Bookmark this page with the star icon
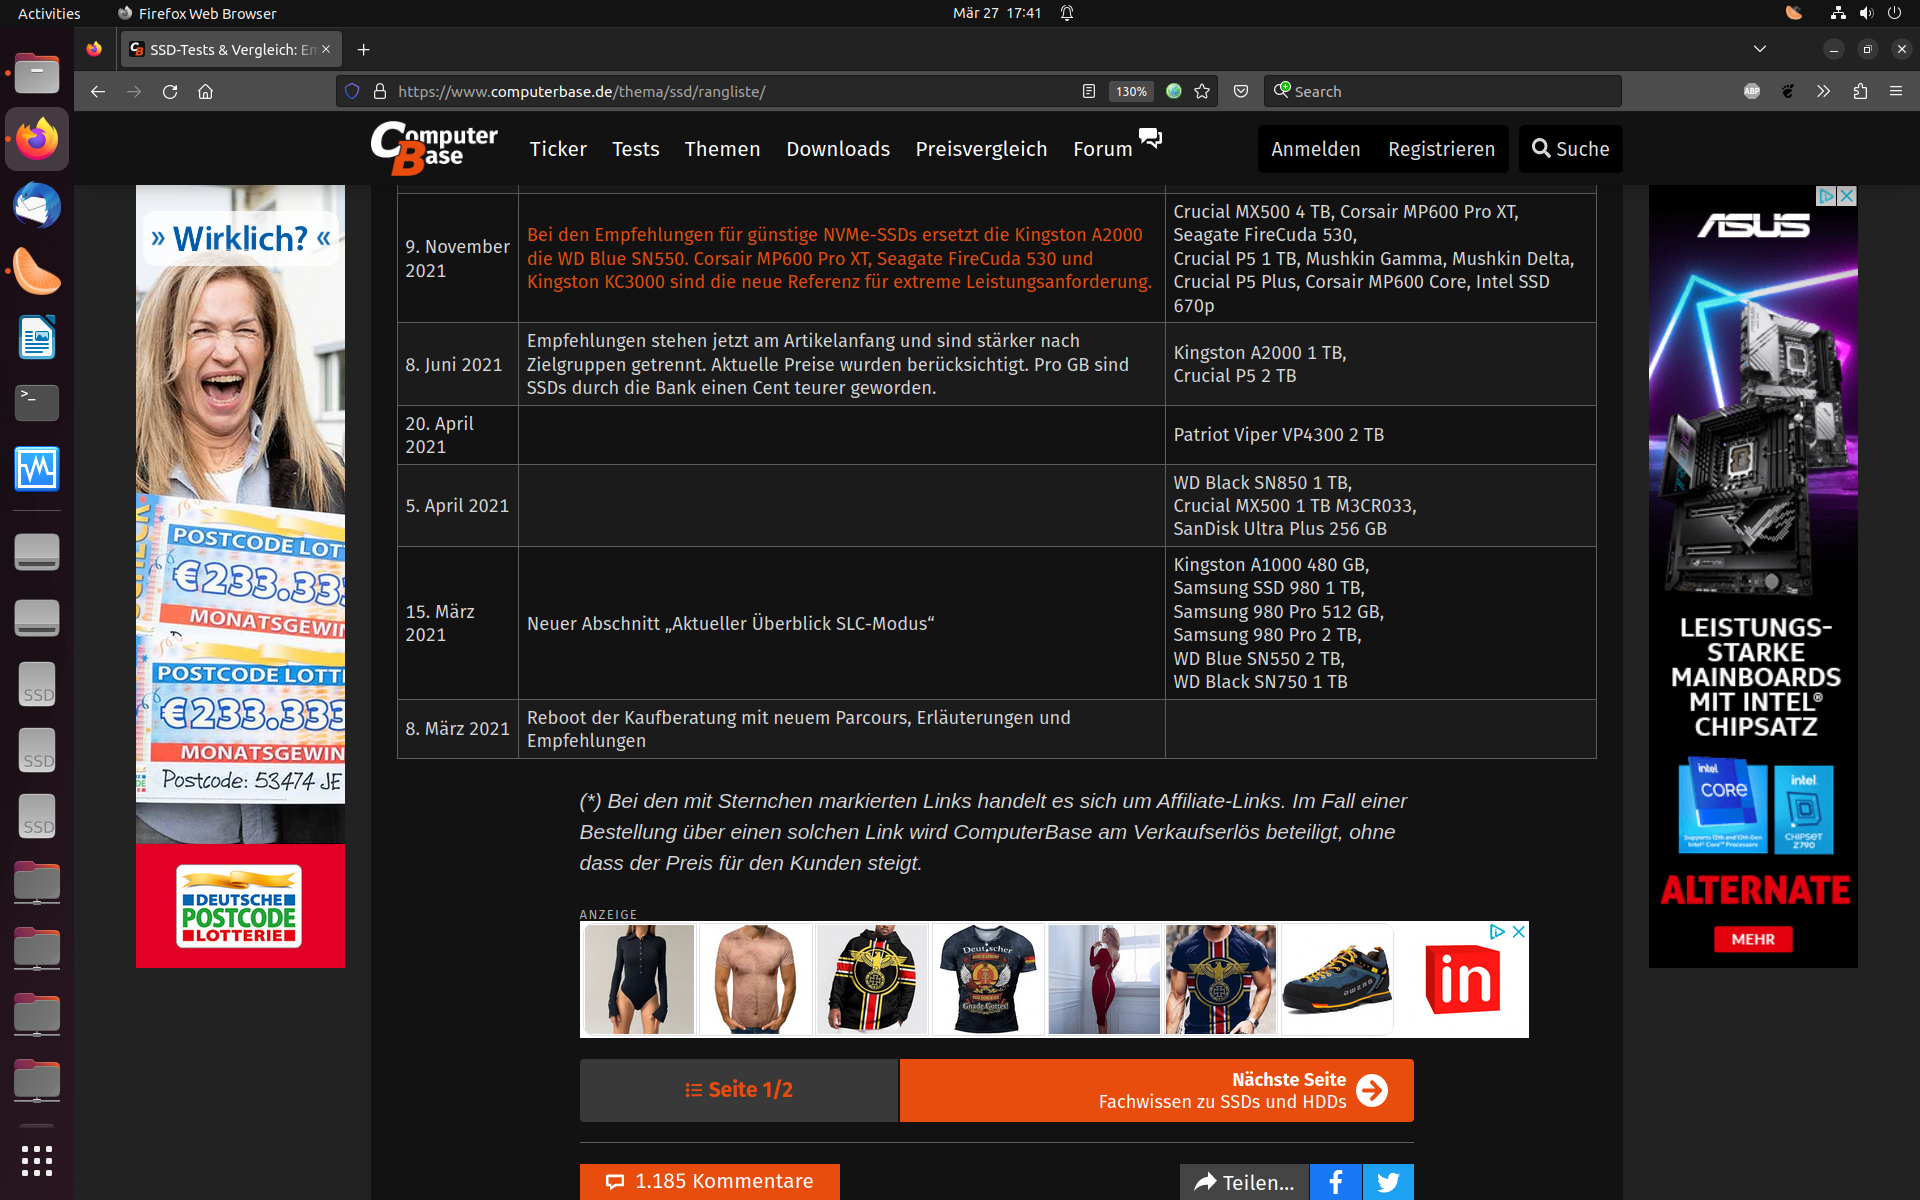Viewport: 1920px width, 1200px height. point(1202,91)
